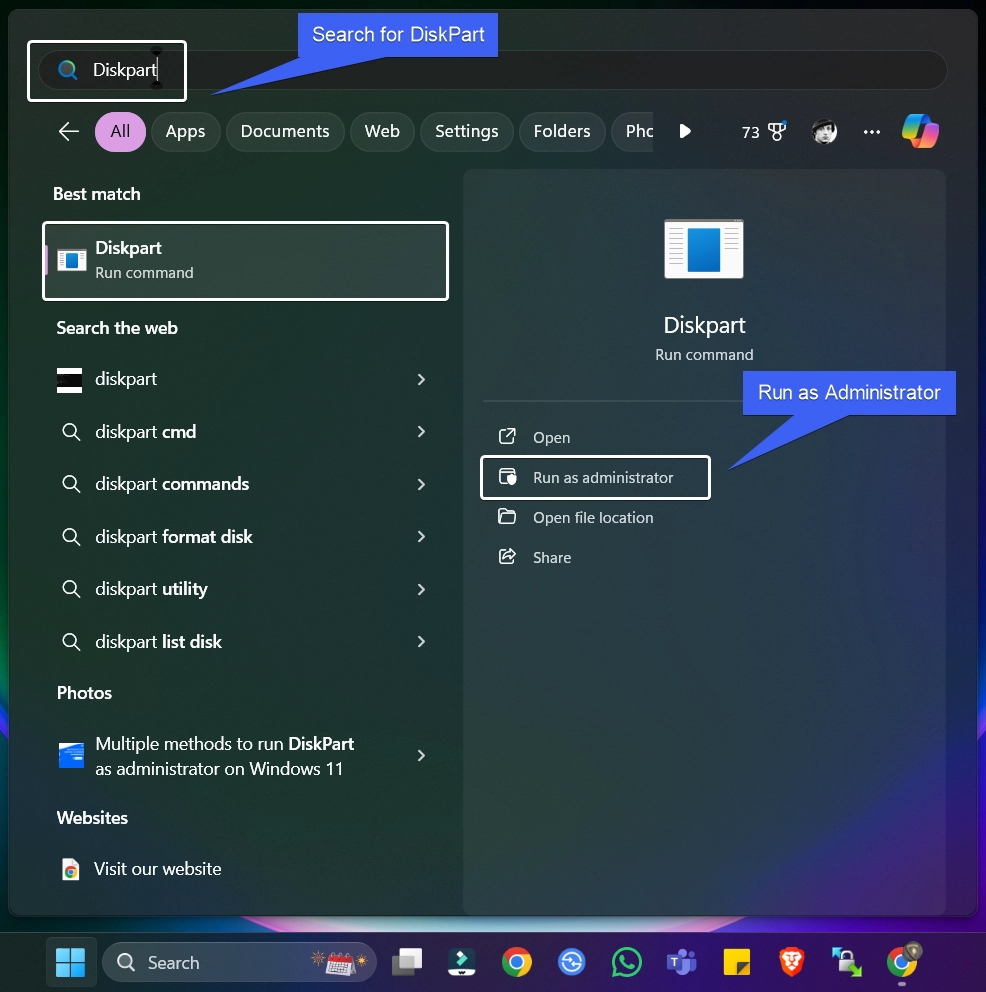Open Microsoft Teams from the taskbar
This screenshot has width=986, height=992.
pos(681,962)
